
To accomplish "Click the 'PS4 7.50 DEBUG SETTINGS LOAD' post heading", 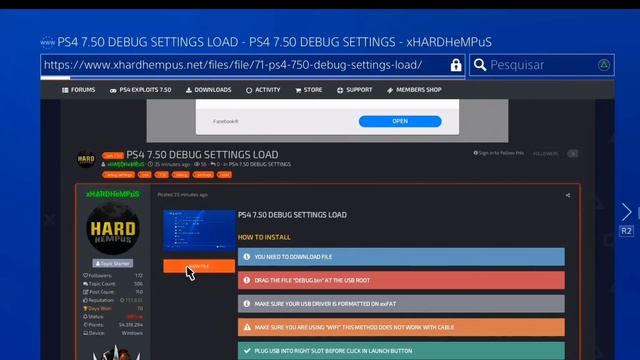I will pyautogui.click(x=292, y=215).
